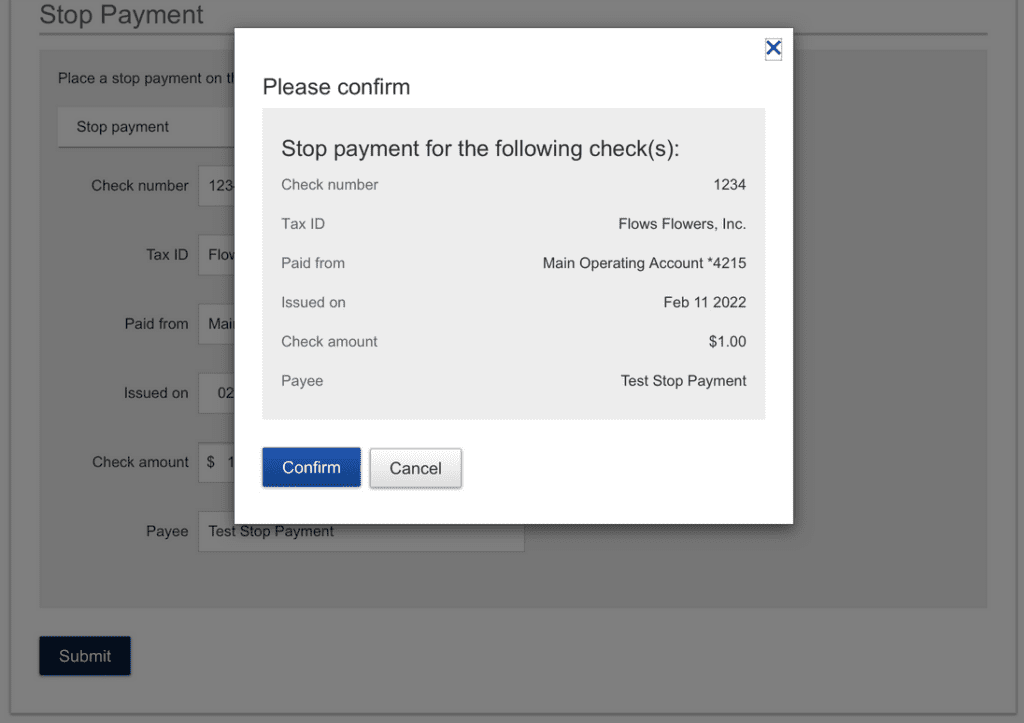Open the Paid from field behind dialog
Viewport: 1024px width, 723px height.
216,324
